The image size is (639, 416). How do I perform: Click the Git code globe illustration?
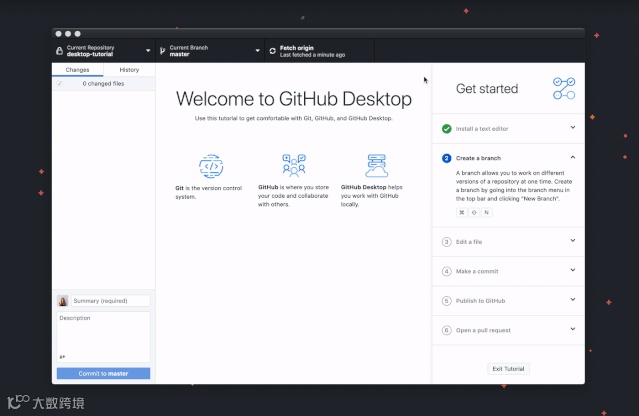(x=211, y=166)
